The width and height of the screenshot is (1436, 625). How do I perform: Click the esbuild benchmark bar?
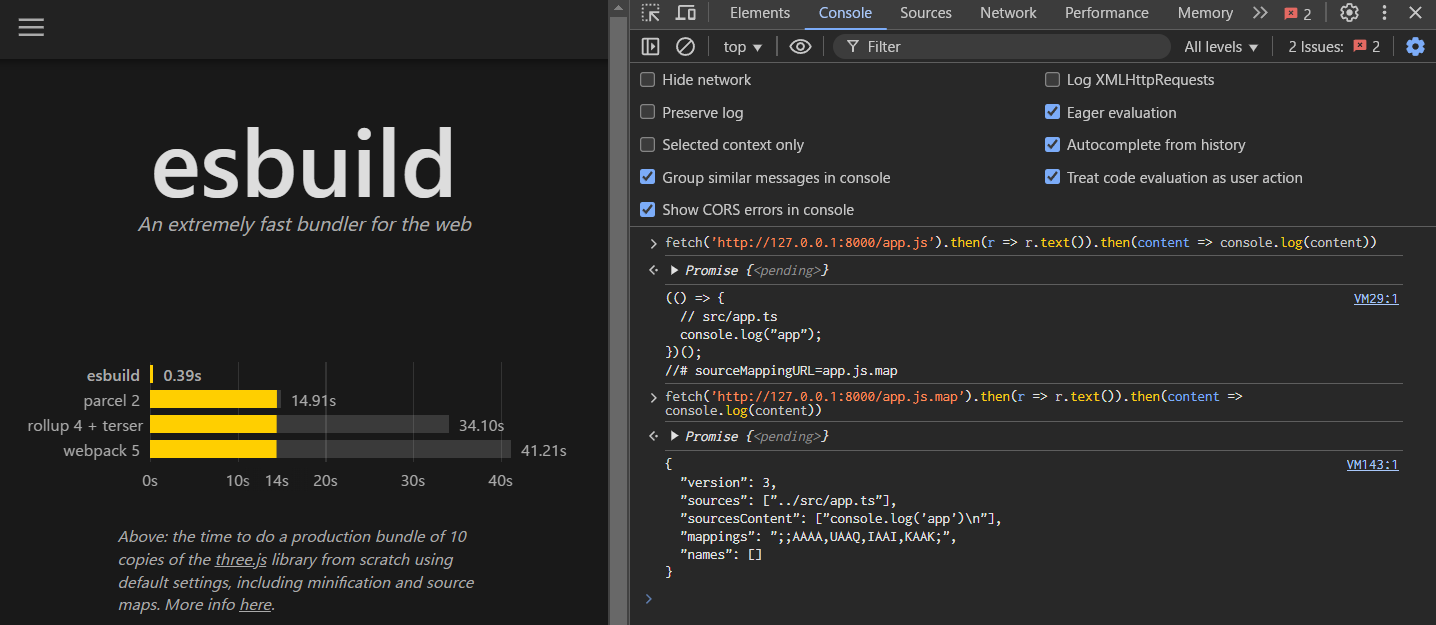(x=152, y=375)
